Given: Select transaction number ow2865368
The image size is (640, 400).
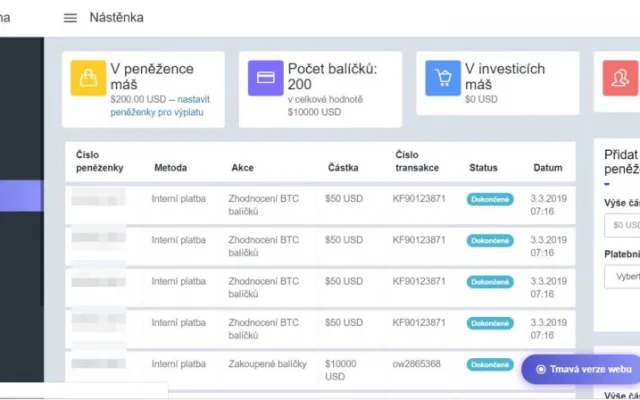Looking at the screenshot, I should point(416,364).
